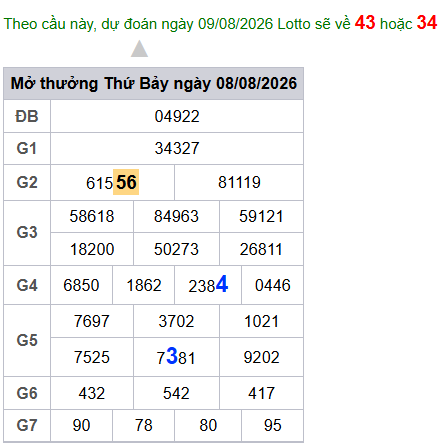Select the G1 prize number 34327
Image resolution: width=442 pixels, height=448 pixels.
(x=177, y=148)
